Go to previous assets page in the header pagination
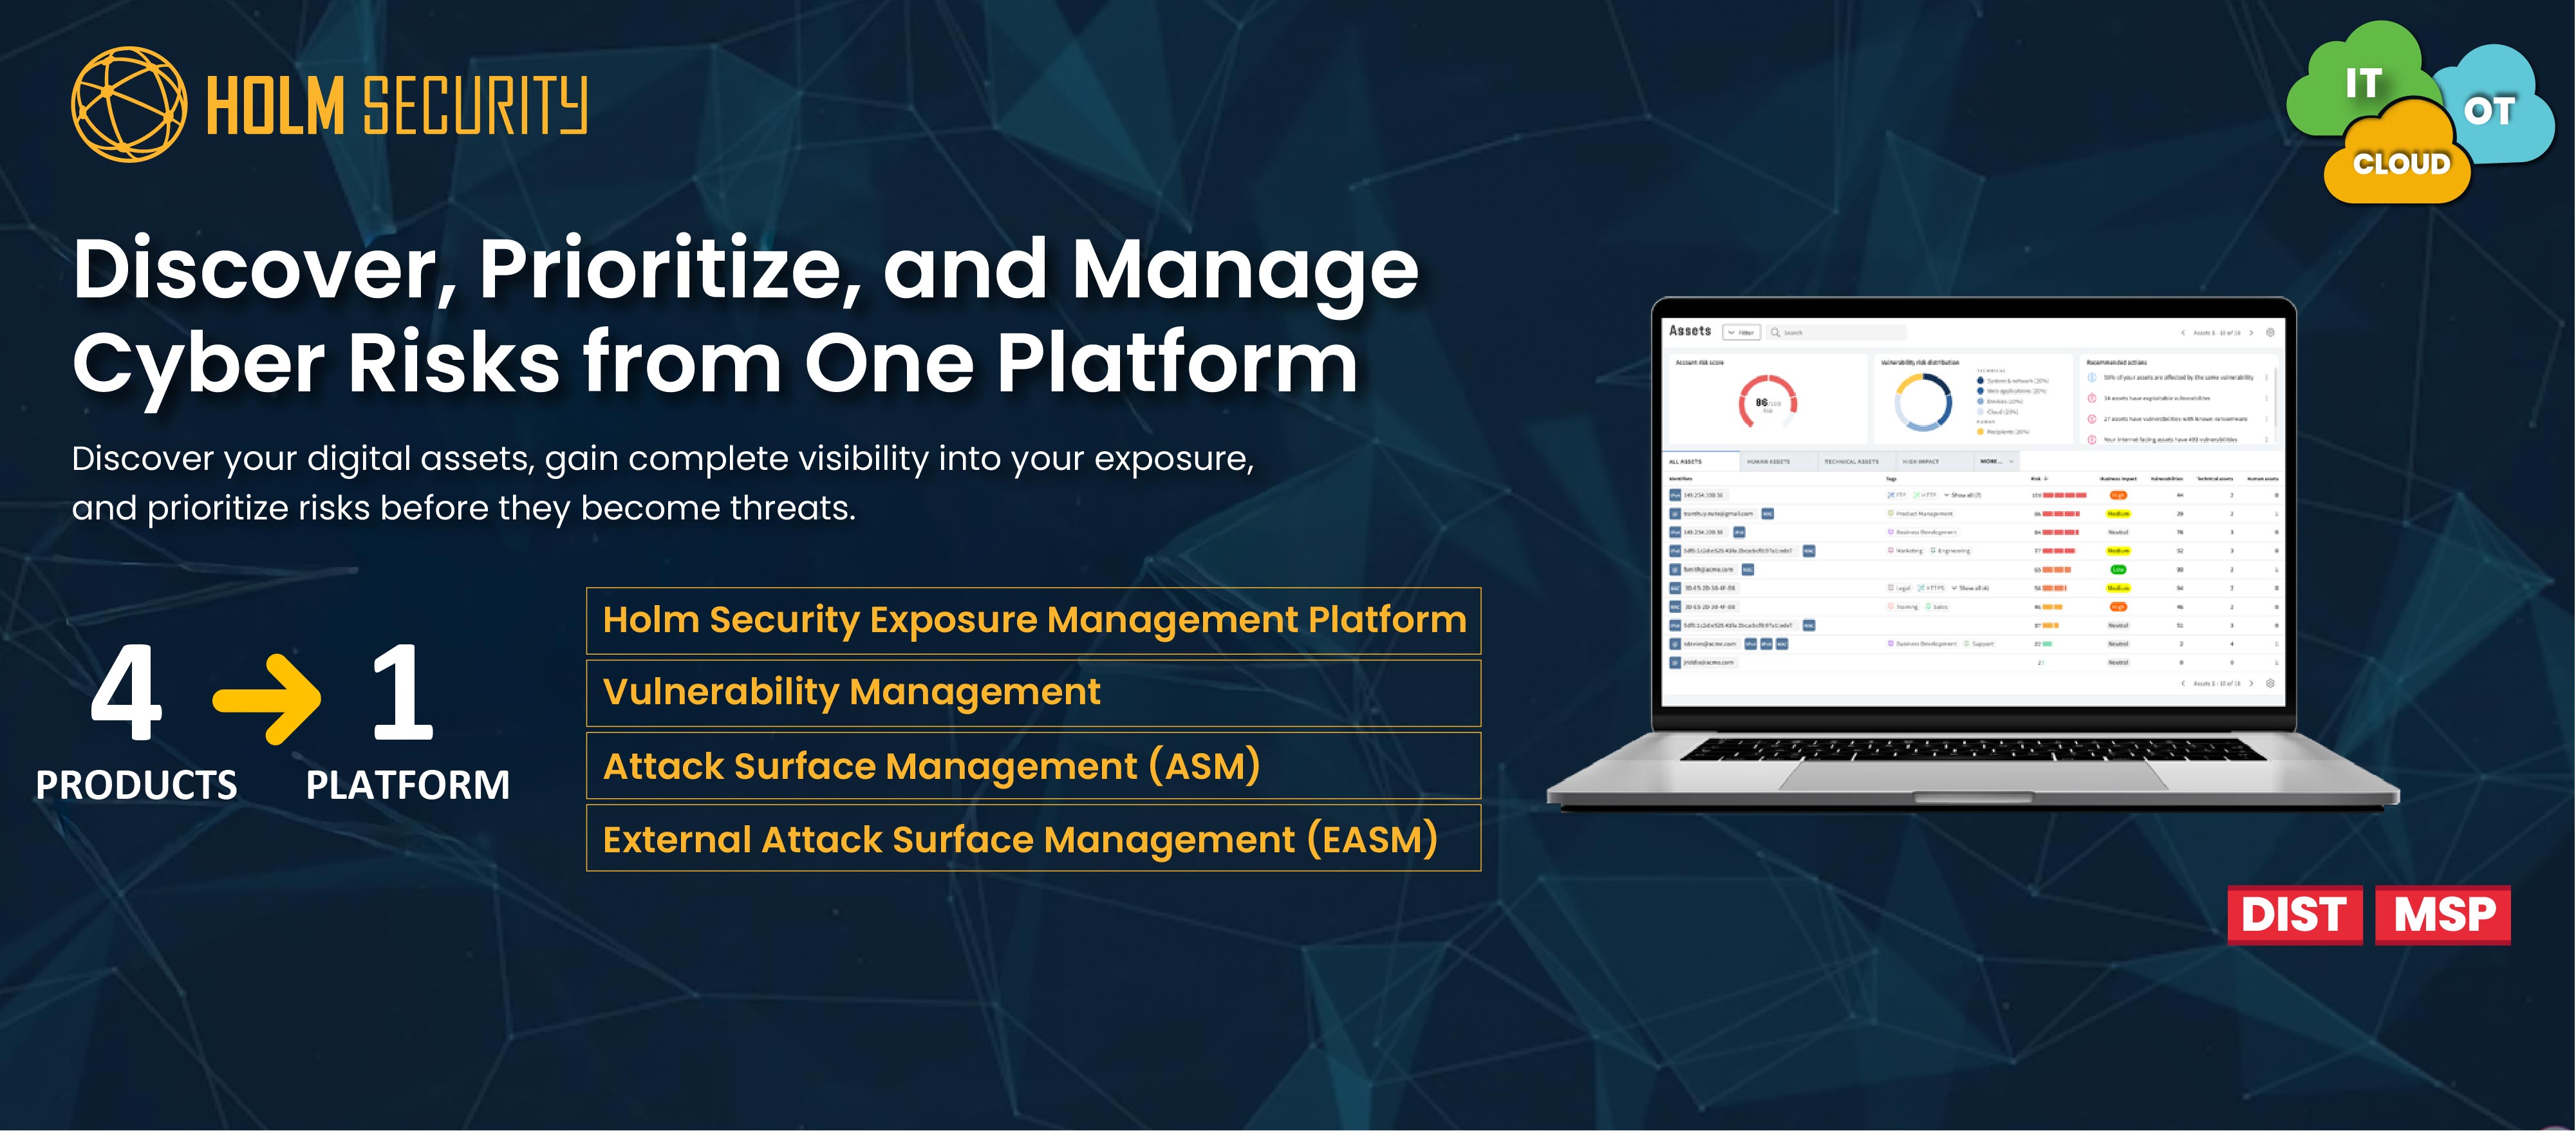 2183,332
